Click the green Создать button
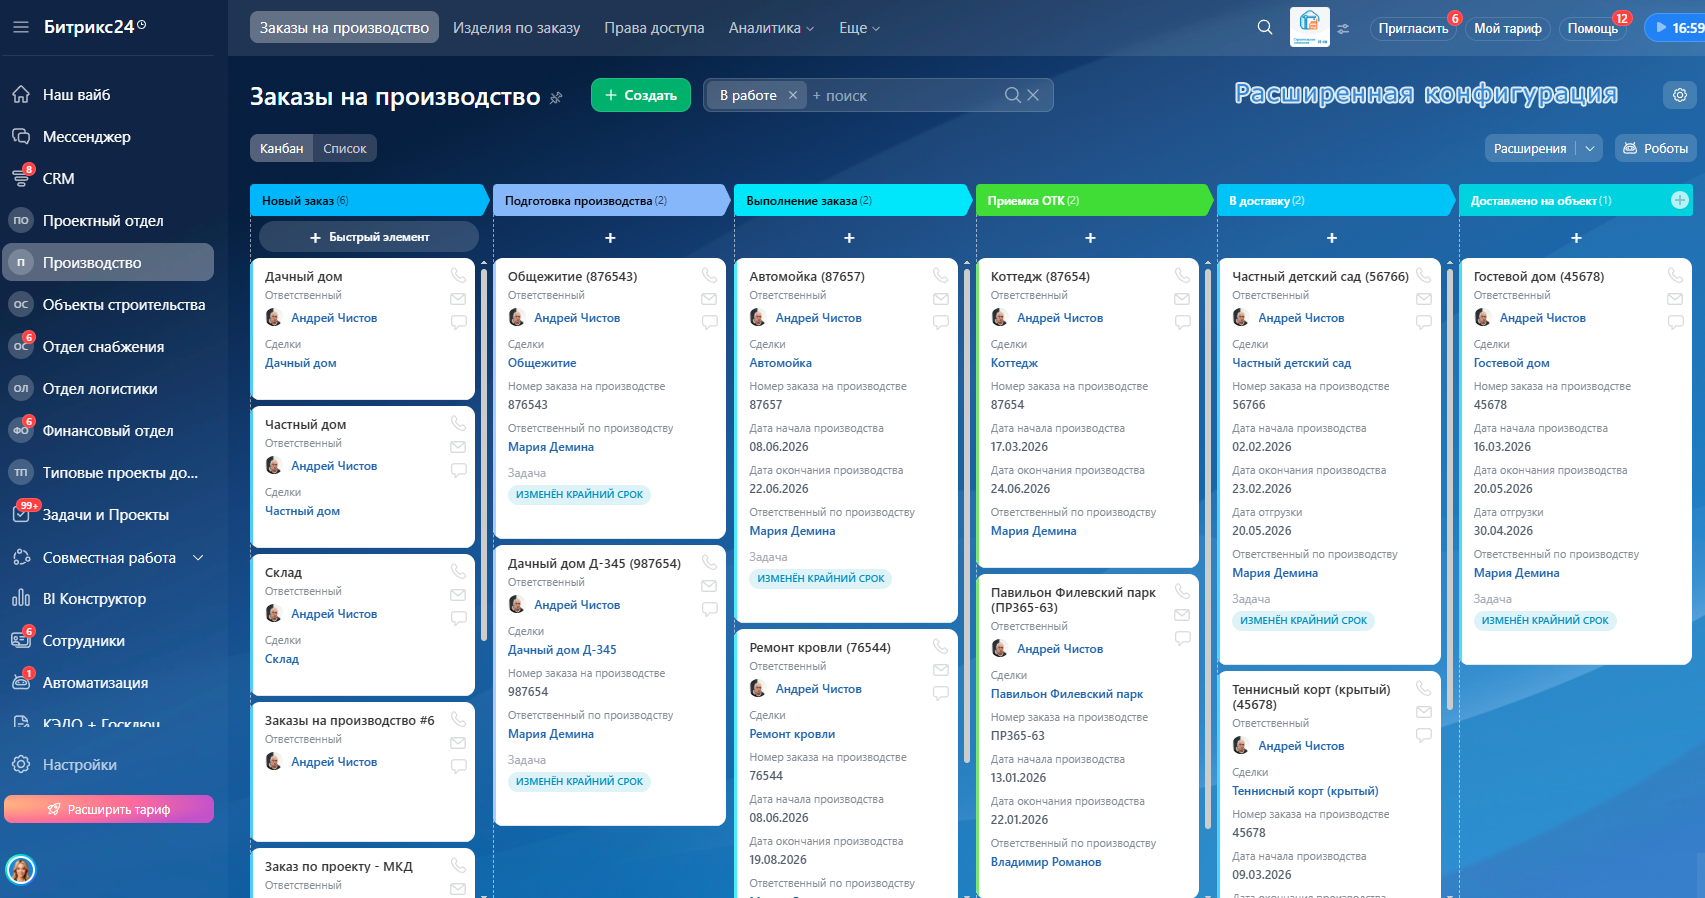The image size is (1705, 898). click(x=641, y=95)
